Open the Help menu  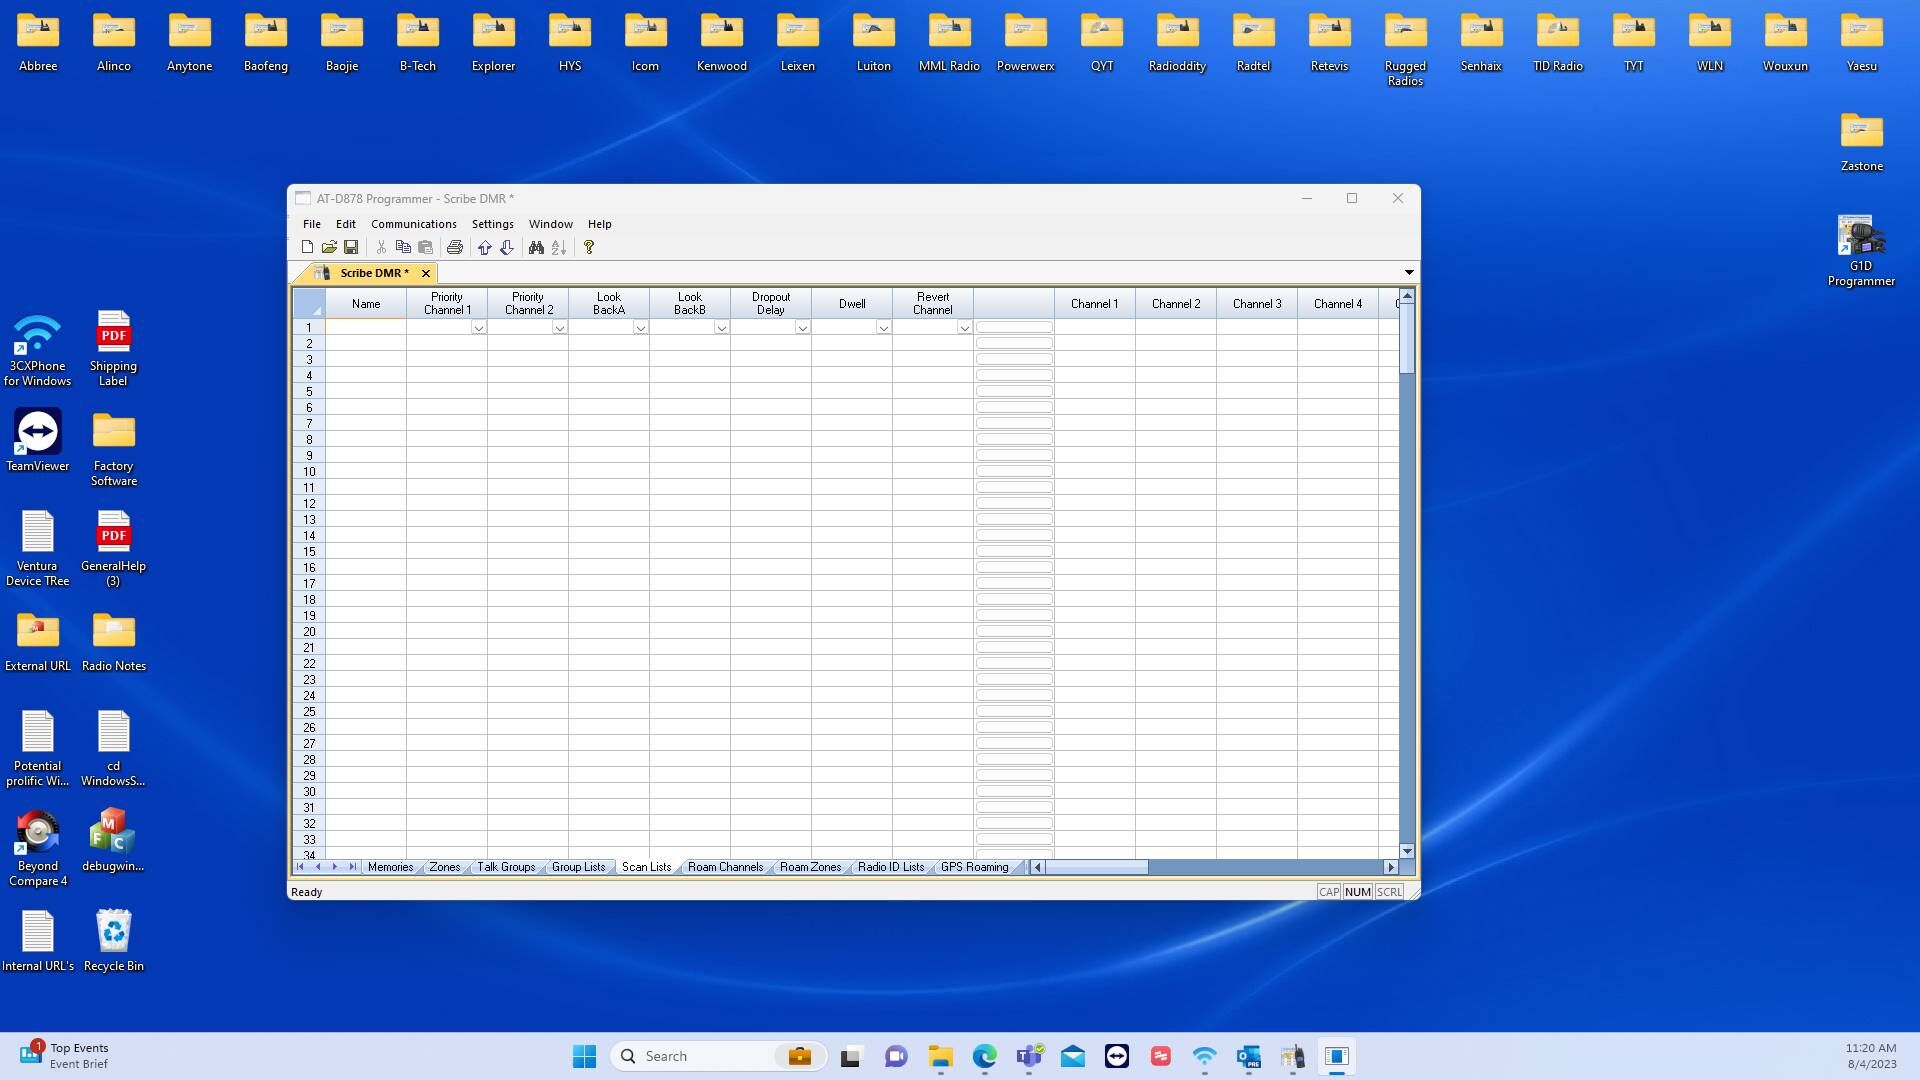[x=600, y=224]
